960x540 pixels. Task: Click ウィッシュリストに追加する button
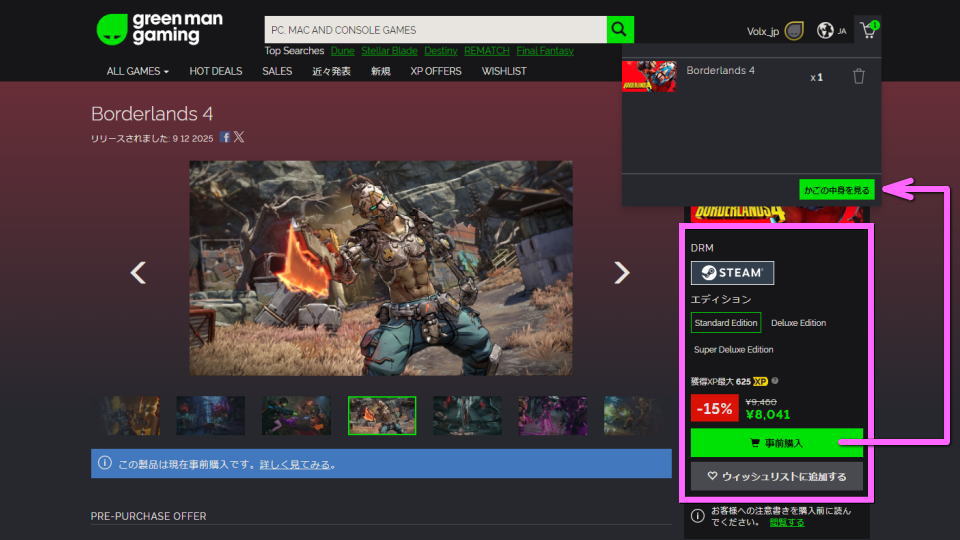coord(776,476)
